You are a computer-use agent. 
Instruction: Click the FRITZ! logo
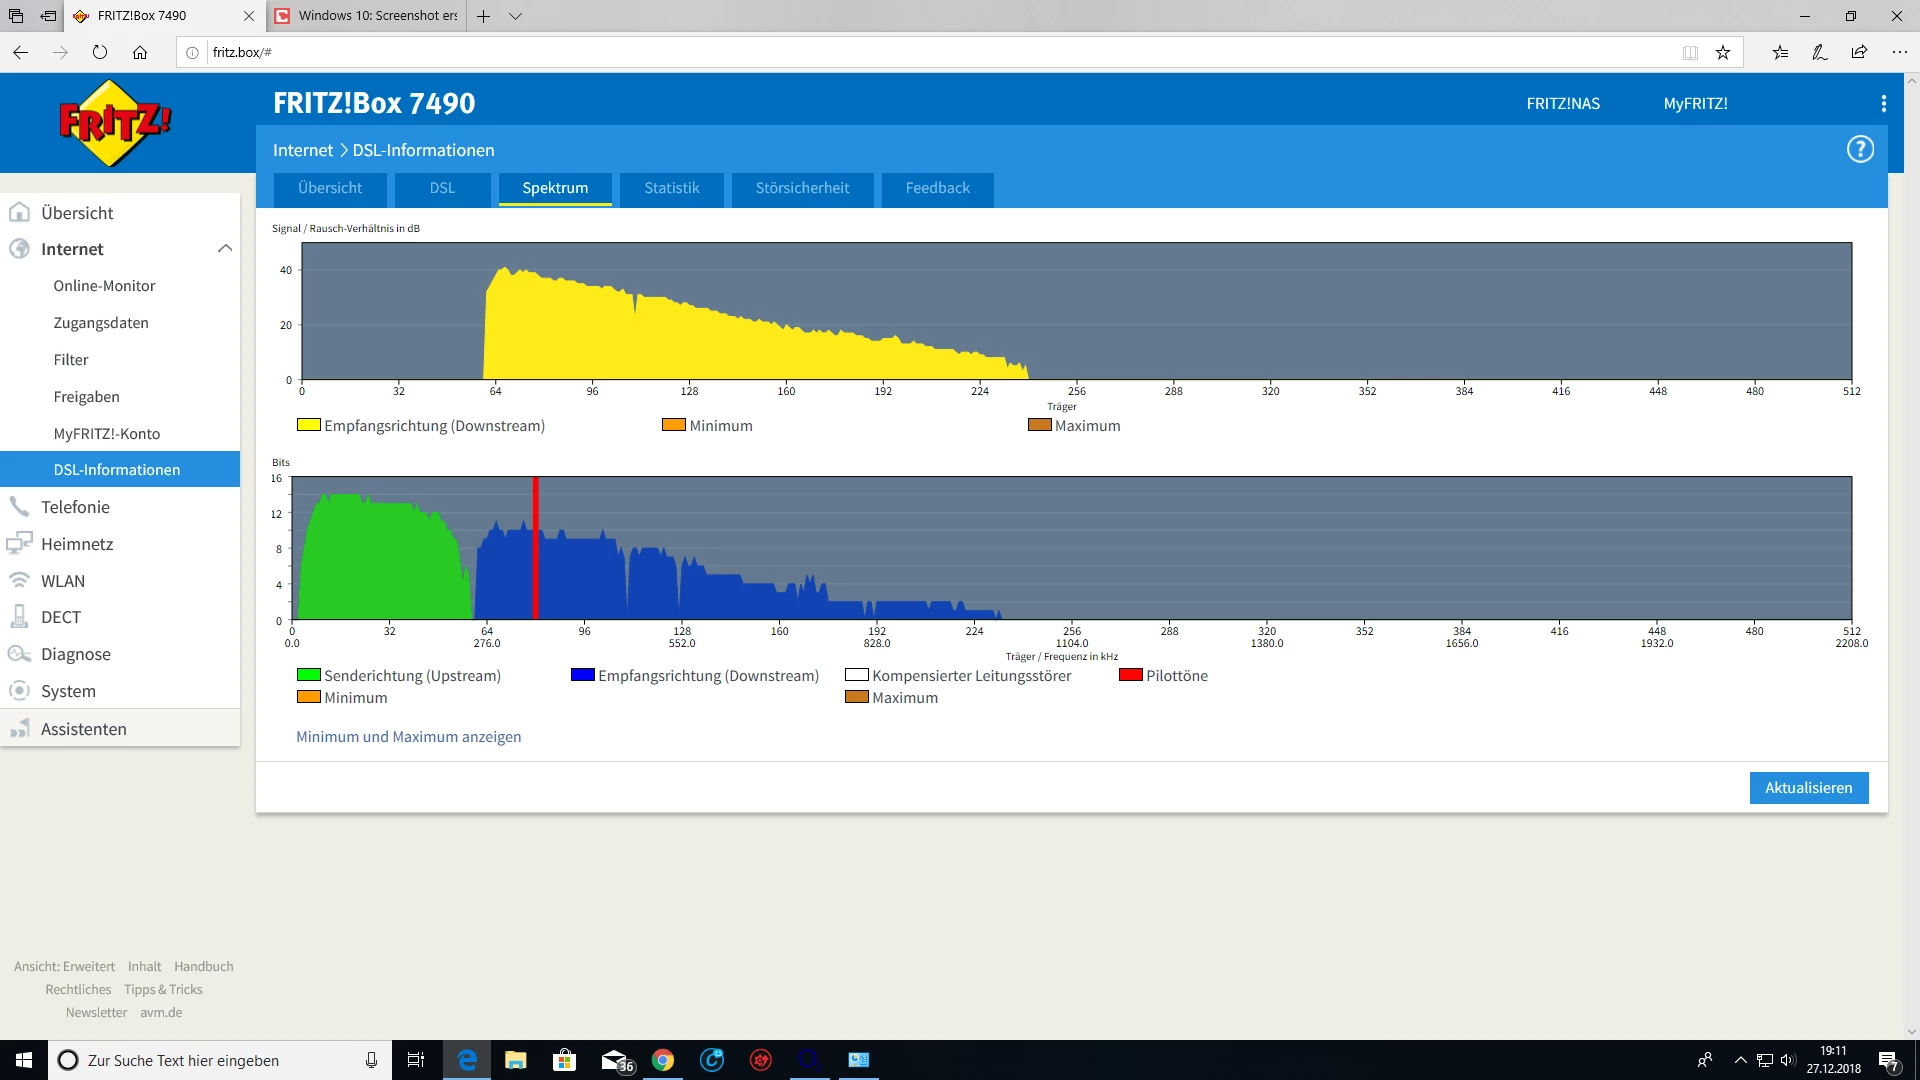click(115, 123)
